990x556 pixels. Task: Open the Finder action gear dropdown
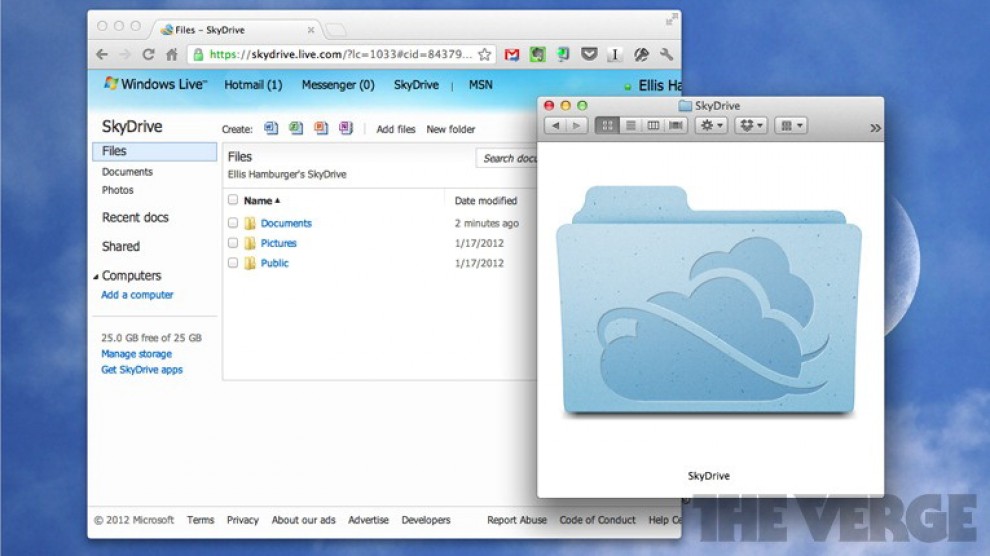pyautogui.click(x=711, y=126)
